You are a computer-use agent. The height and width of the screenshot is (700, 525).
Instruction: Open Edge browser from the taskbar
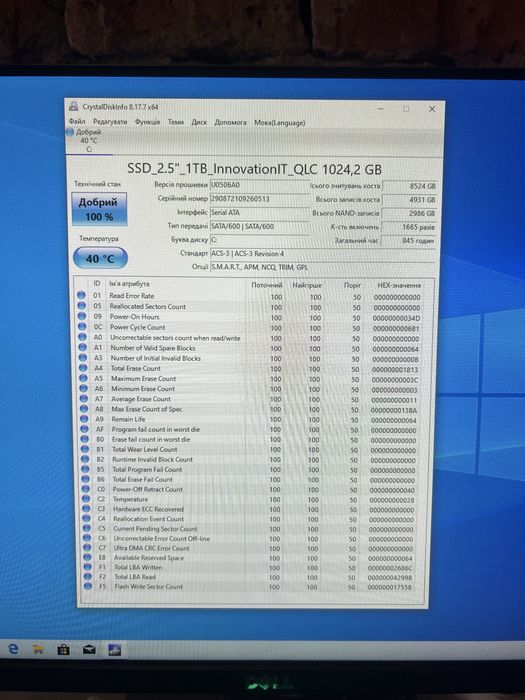[14, 649]
